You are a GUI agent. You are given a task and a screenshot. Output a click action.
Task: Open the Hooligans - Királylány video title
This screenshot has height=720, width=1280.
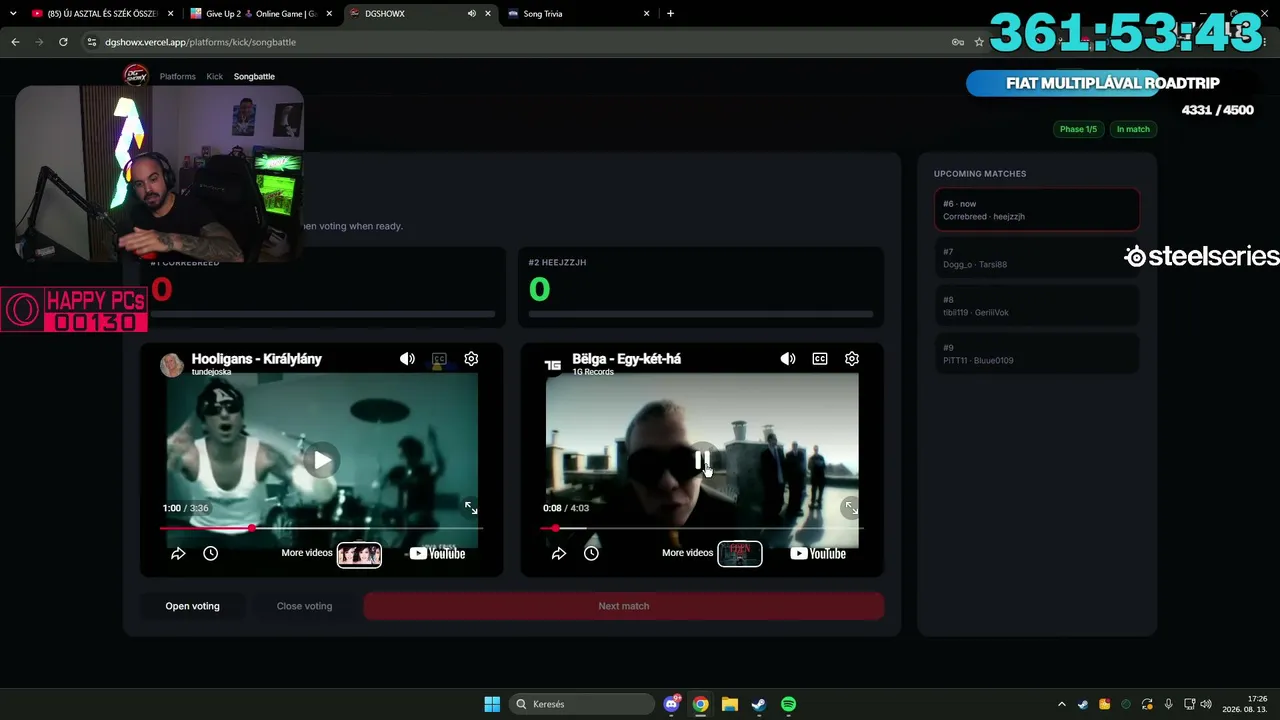pos(256,359)
